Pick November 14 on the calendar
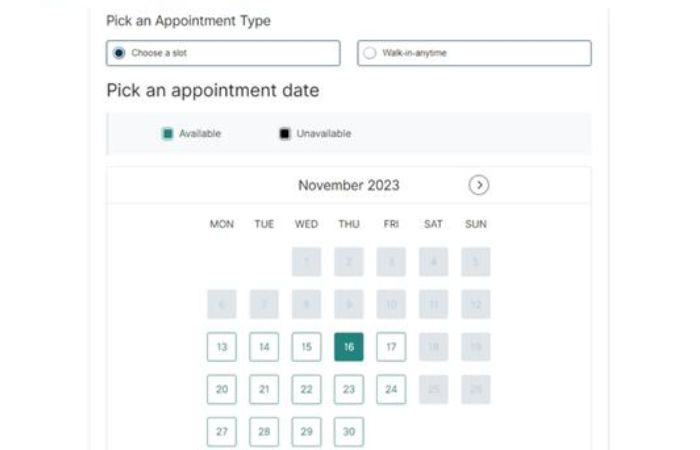700x450 pixels. click(264, 347)
